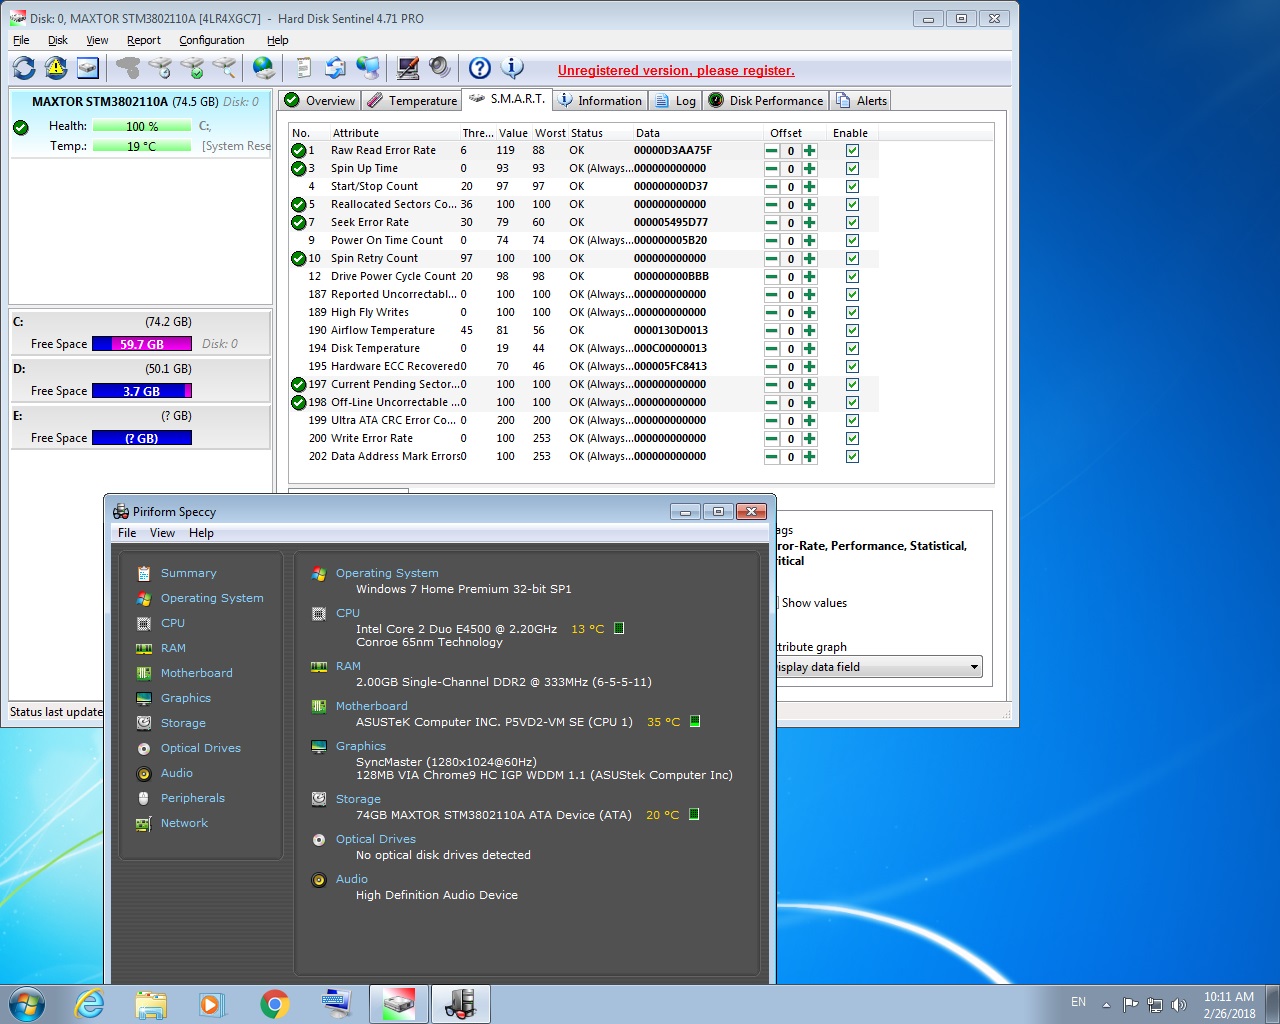The image size is (1280, 1024).
Task: Click the refresh disk information toolbar icon
Action: point(24,68)
